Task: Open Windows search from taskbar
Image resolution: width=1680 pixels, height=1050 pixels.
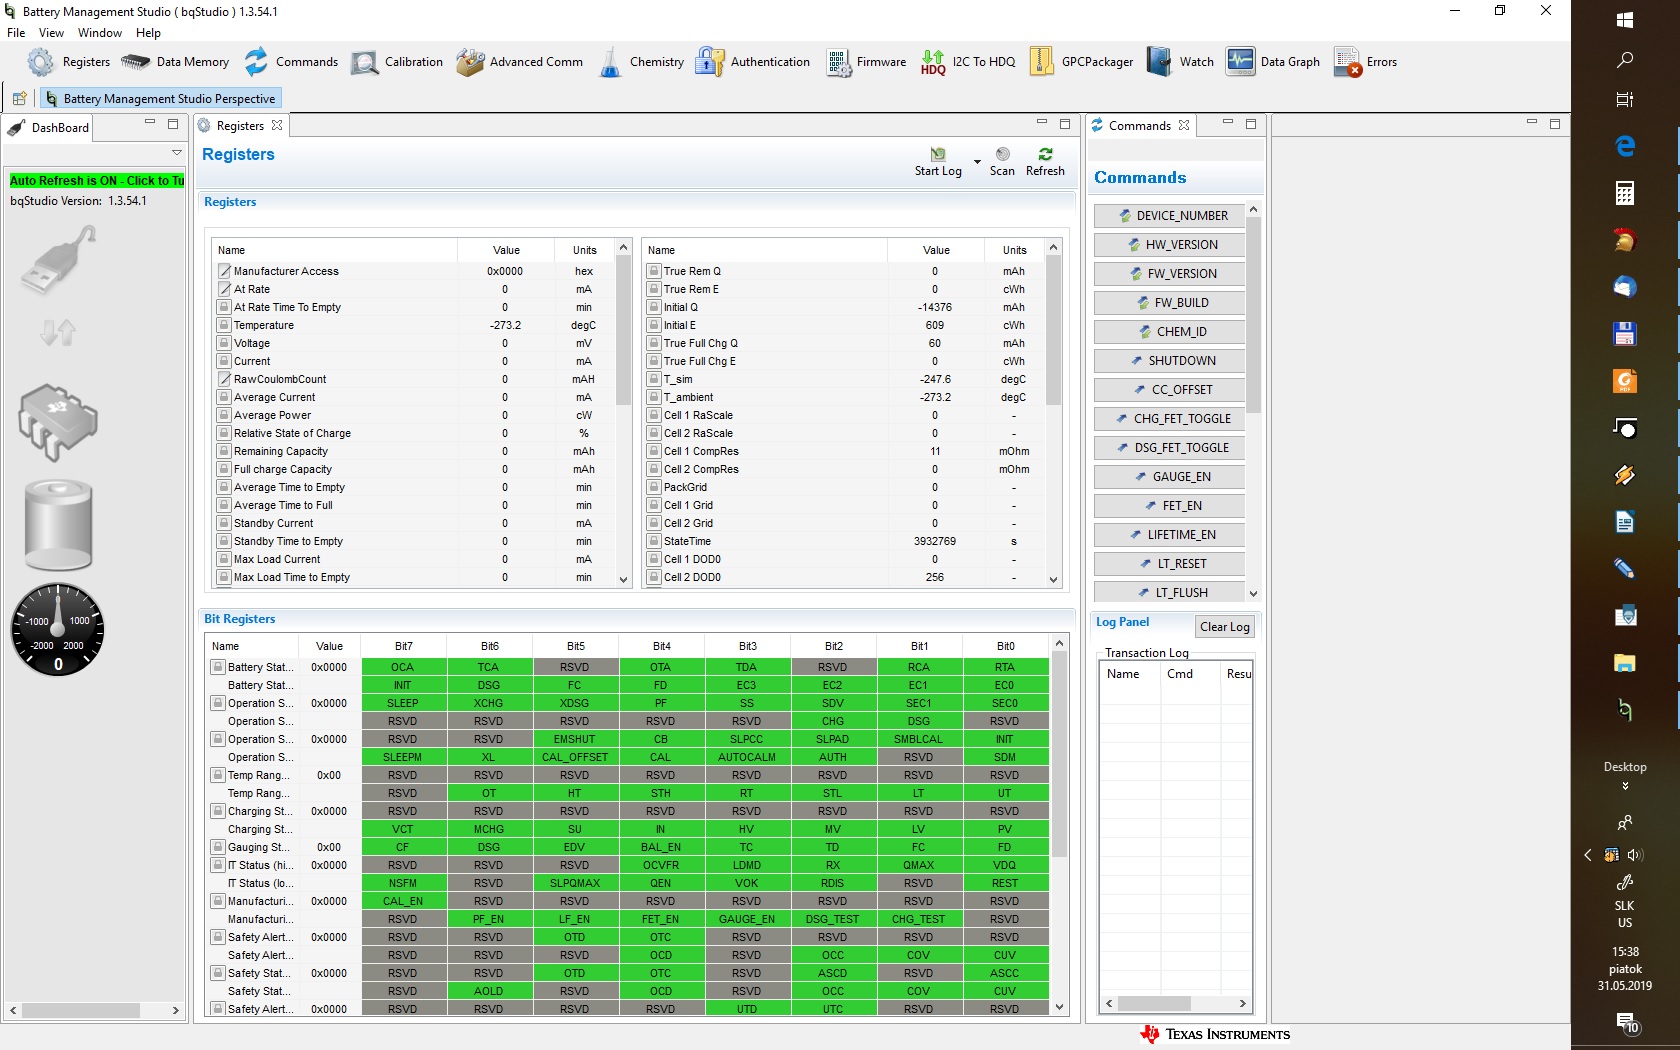Action: (x=1625, y=60)
